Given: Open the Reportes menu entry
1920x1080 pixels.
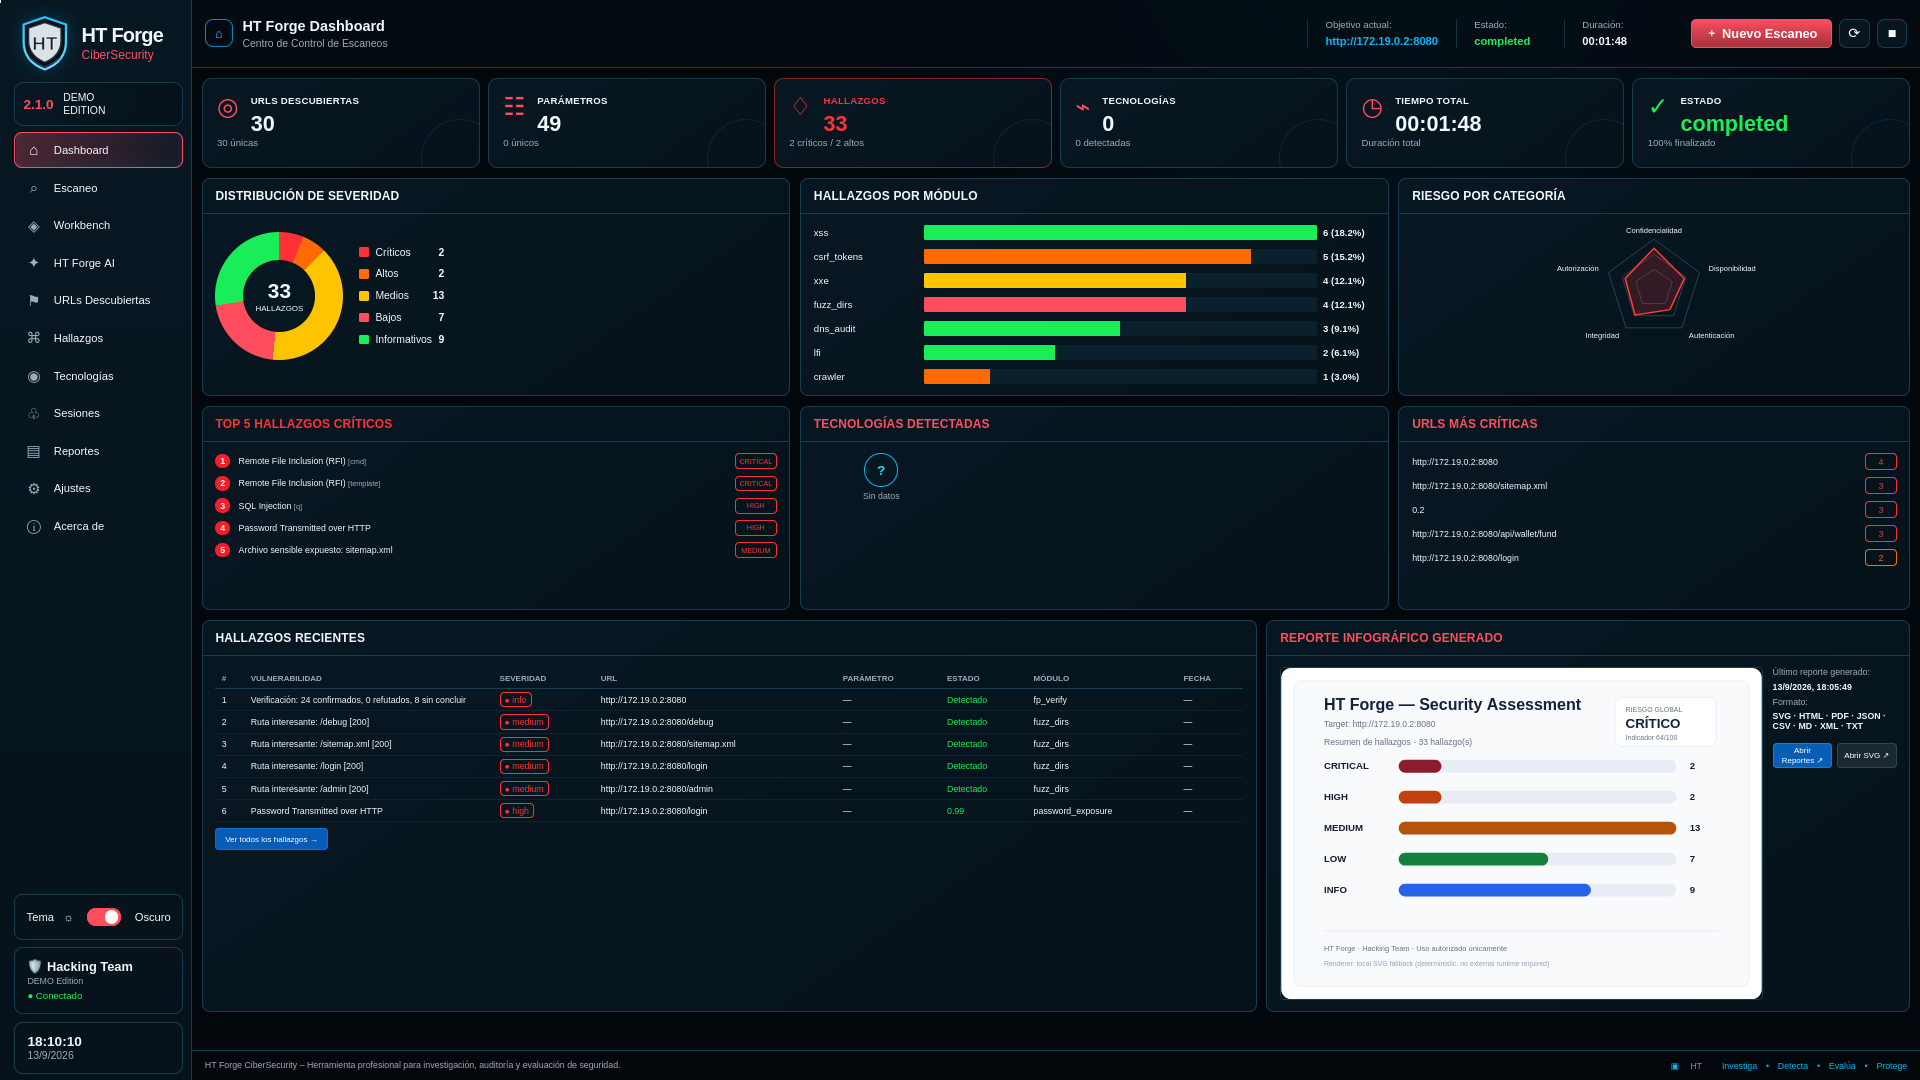Looking at the screenshot, I should (x=98, y=451).
